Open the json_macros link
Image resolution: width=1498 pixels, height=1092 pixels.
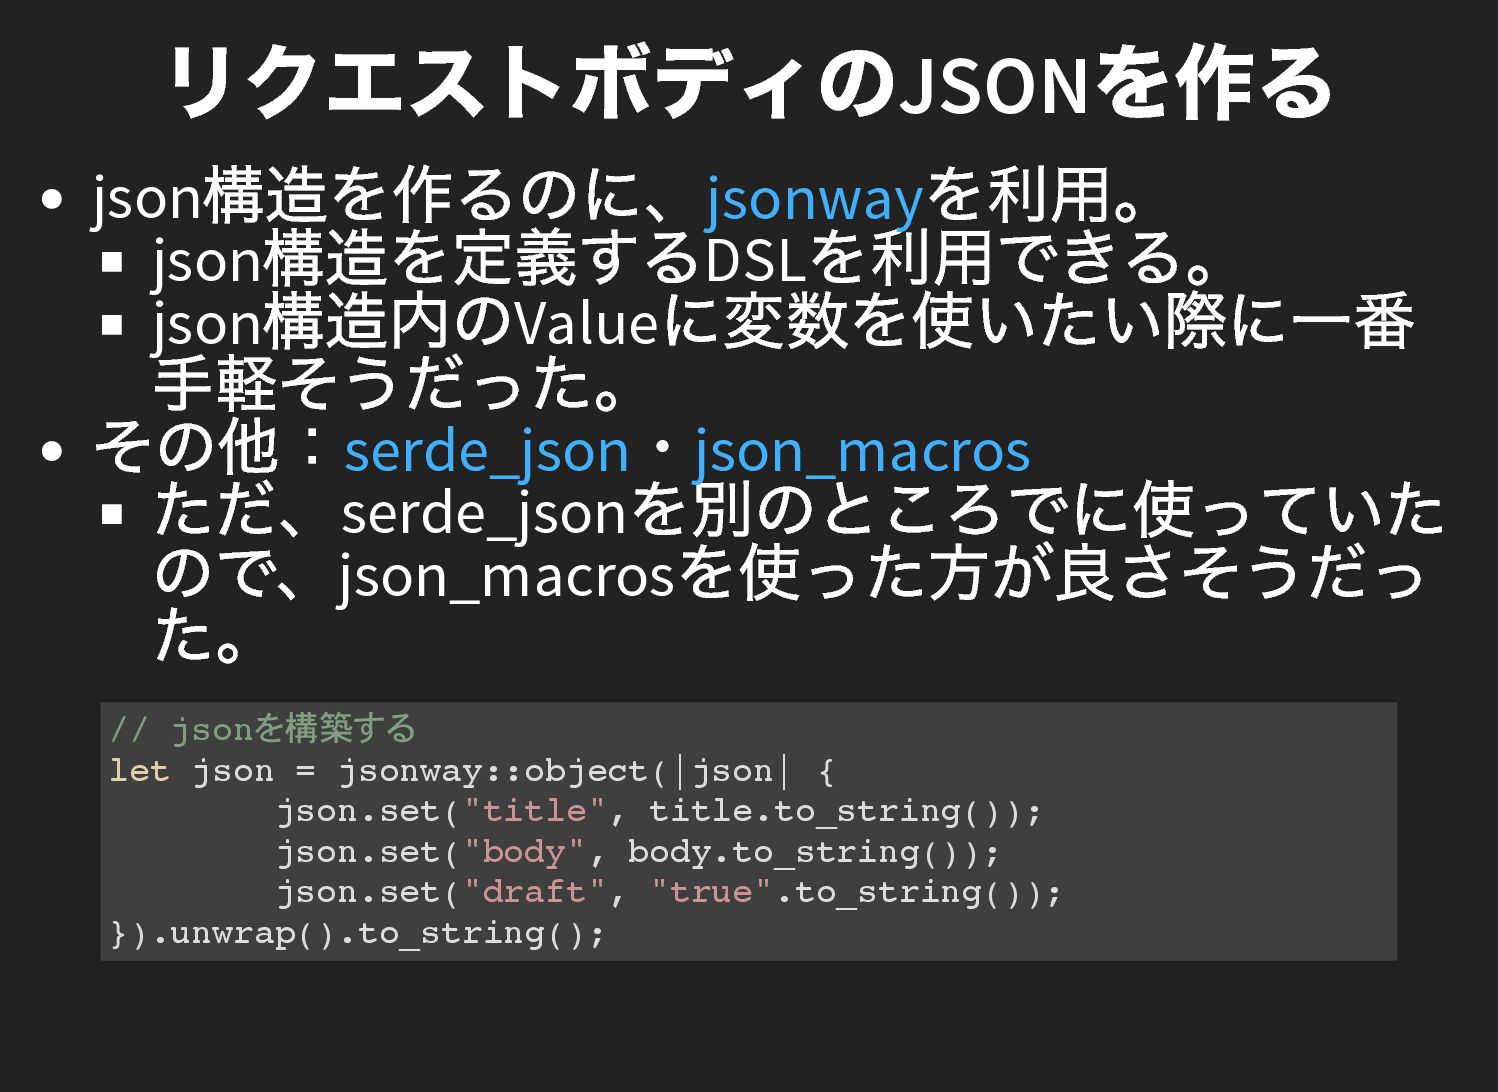(x=861, y=451)
